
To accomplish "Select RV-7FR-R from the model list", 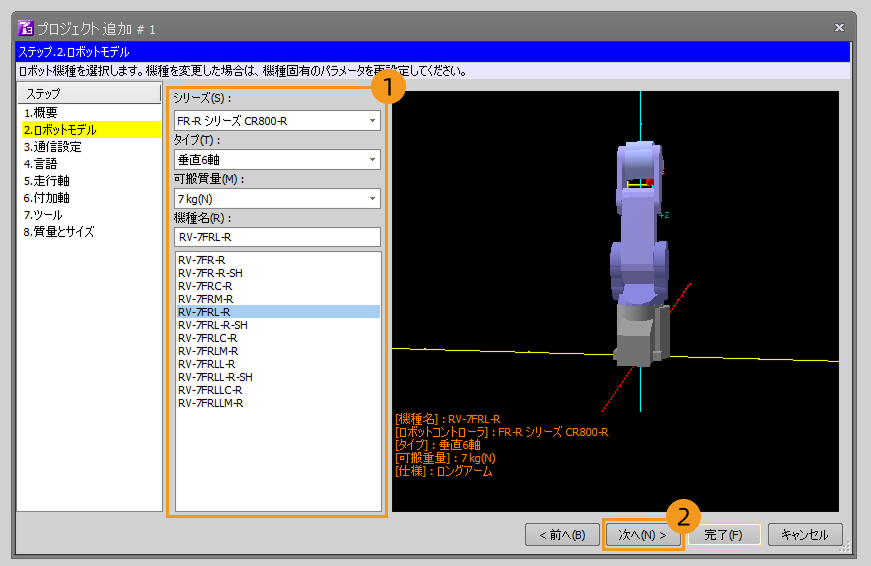I will [x=201, y=260].
